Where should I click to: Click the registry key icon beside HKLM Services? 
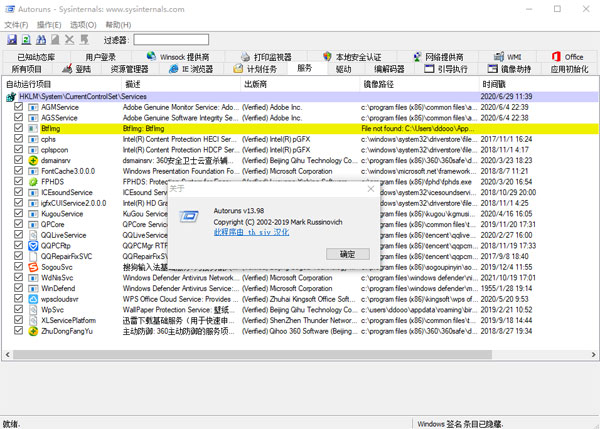point(11,97)
